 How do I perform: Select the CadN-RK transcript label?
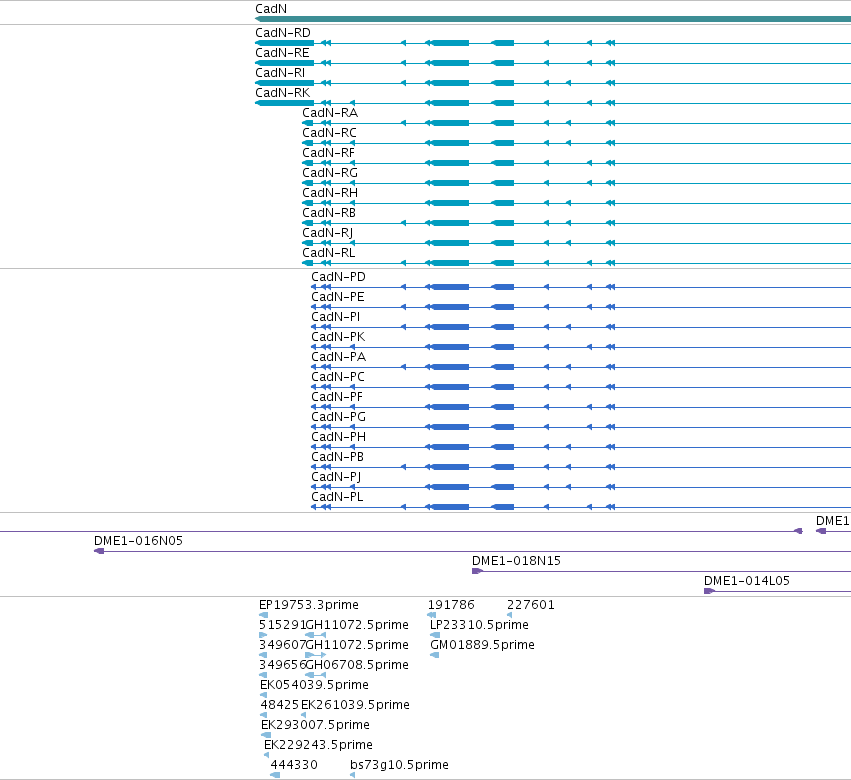tap(283, 93)
